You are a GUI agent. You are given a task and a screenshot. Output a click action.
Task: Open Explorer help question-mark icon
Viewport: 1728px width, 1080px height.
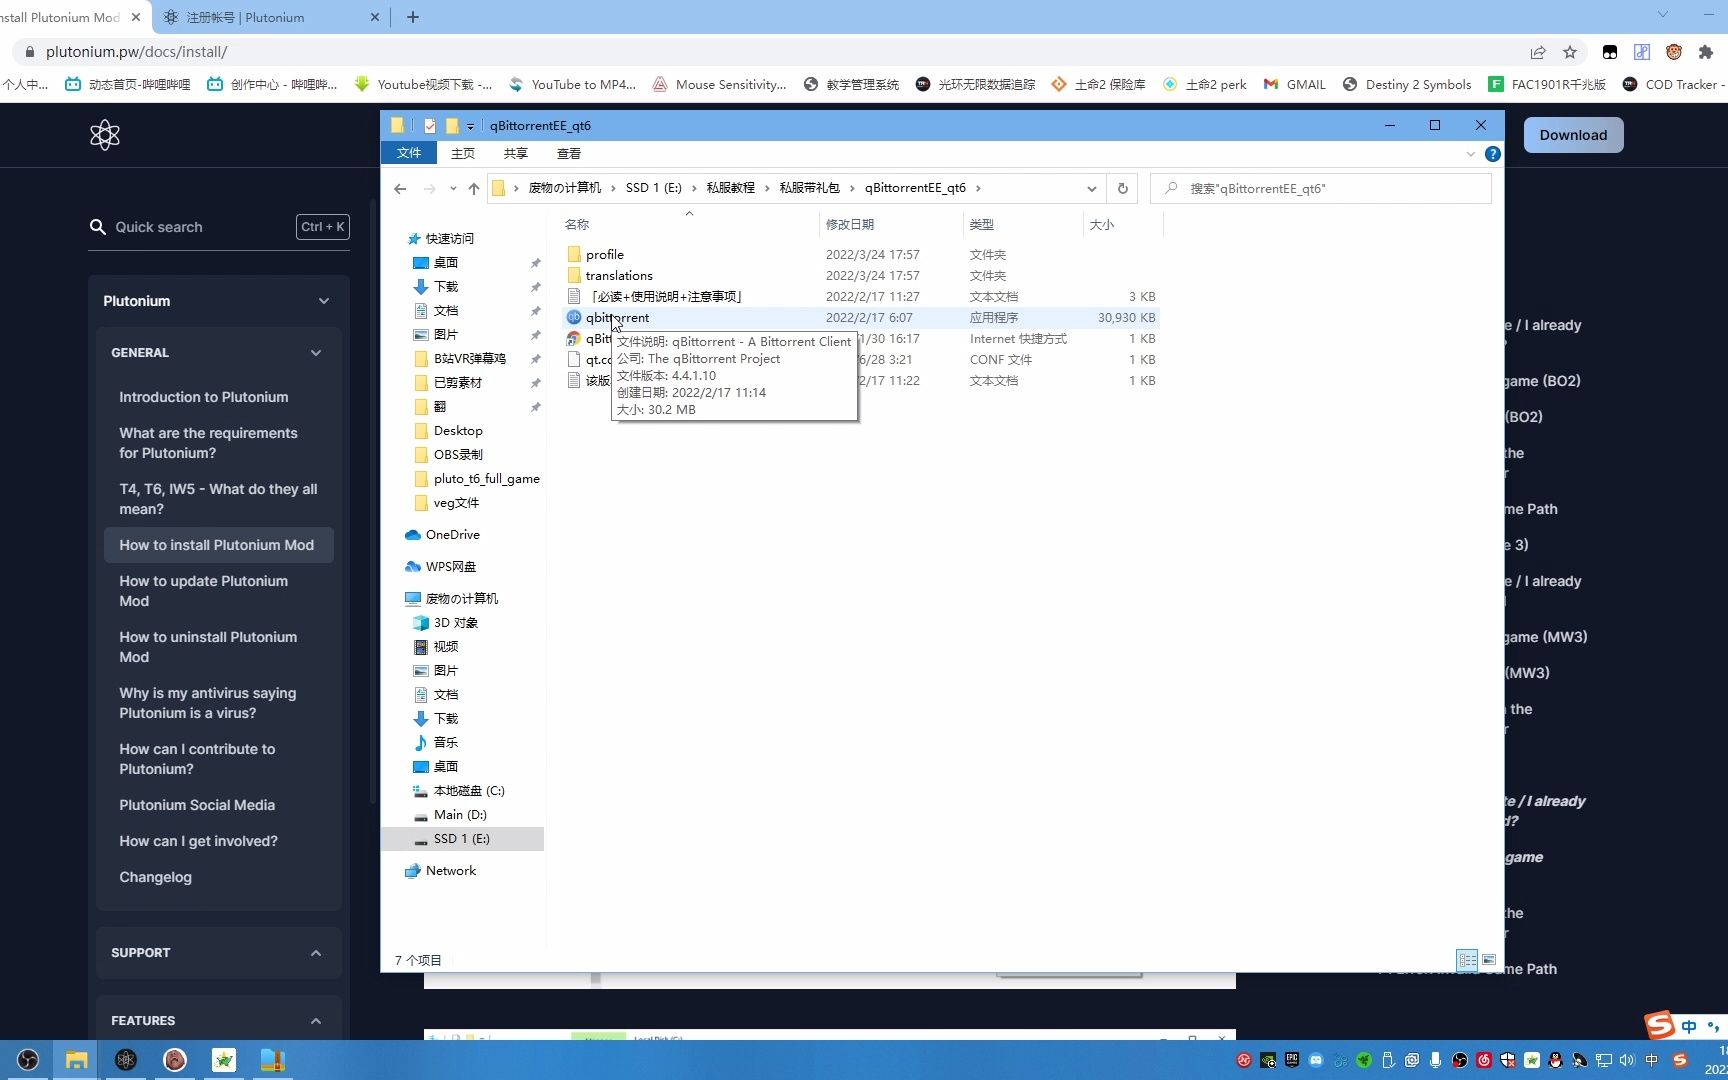(1492, 154)
